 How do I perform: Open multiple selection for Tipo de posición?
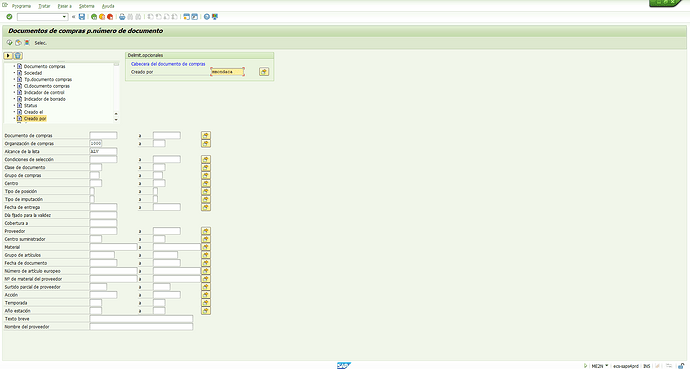pos(206,191)
